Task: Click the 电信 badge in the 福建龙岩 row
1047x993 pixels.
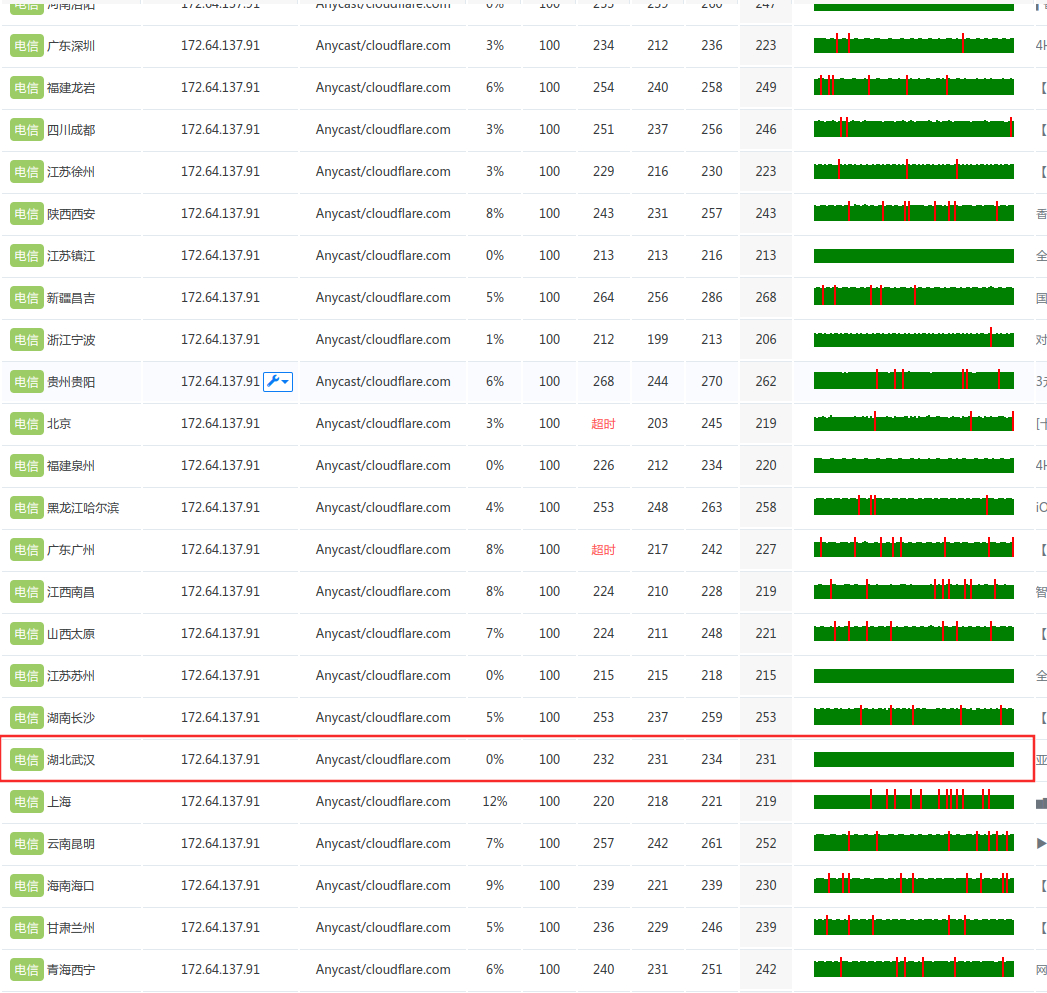Action: (26, 87)
